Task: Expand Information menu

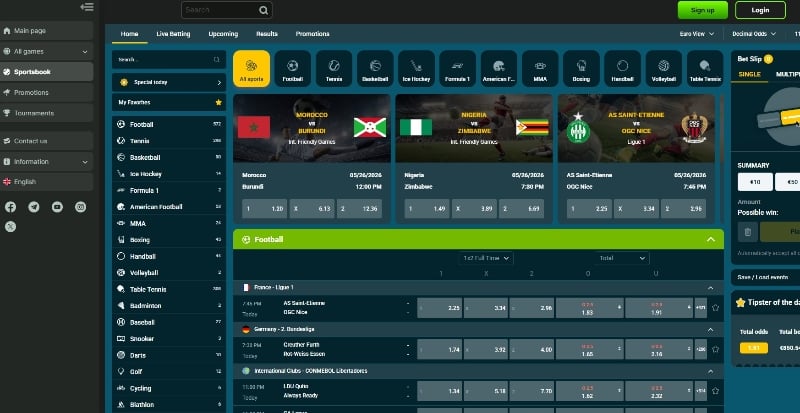Action: tap(46, 162)
